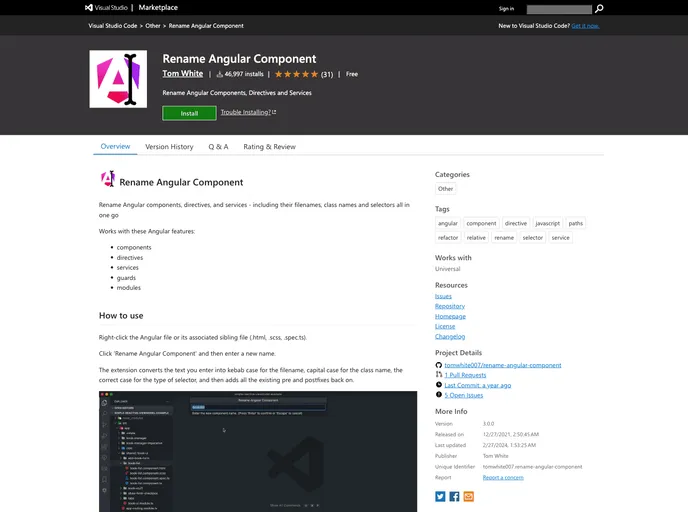Select the angular tag
The image size is (688, 512).
[448, 223]
